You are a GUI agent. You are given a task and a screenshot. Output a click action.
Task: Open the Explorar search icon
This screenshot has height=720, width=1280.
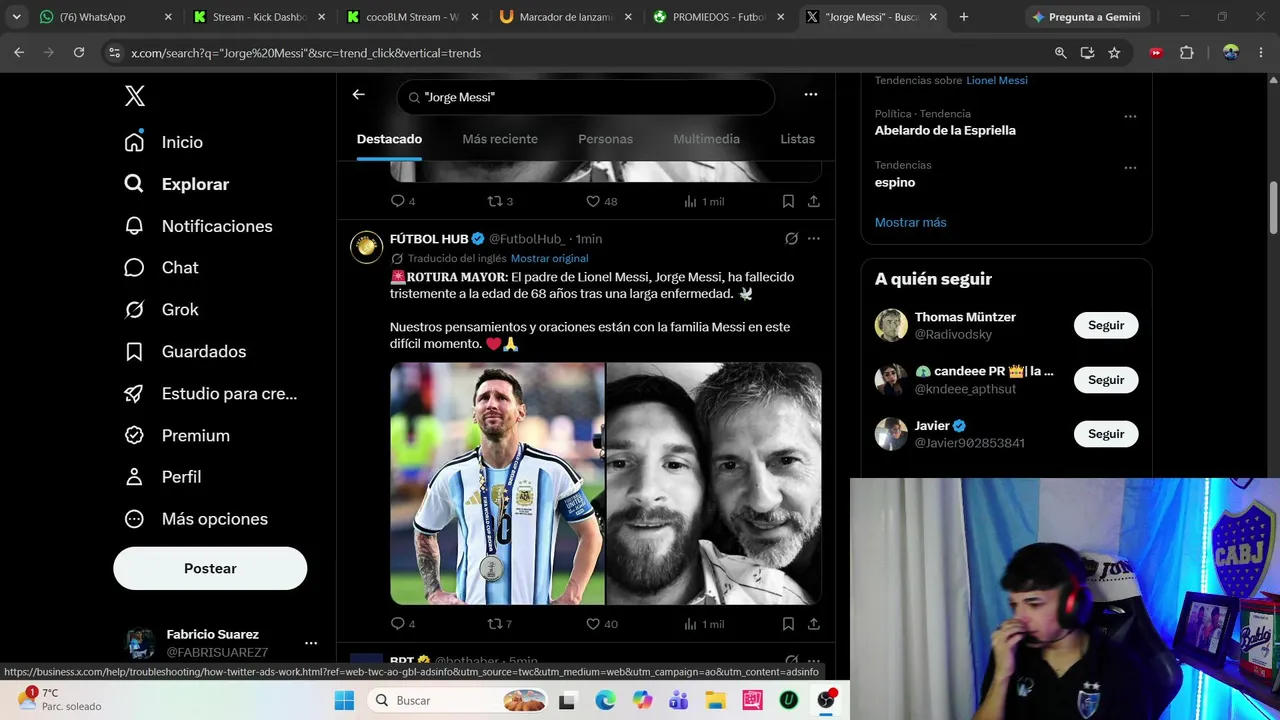(134, 184)
